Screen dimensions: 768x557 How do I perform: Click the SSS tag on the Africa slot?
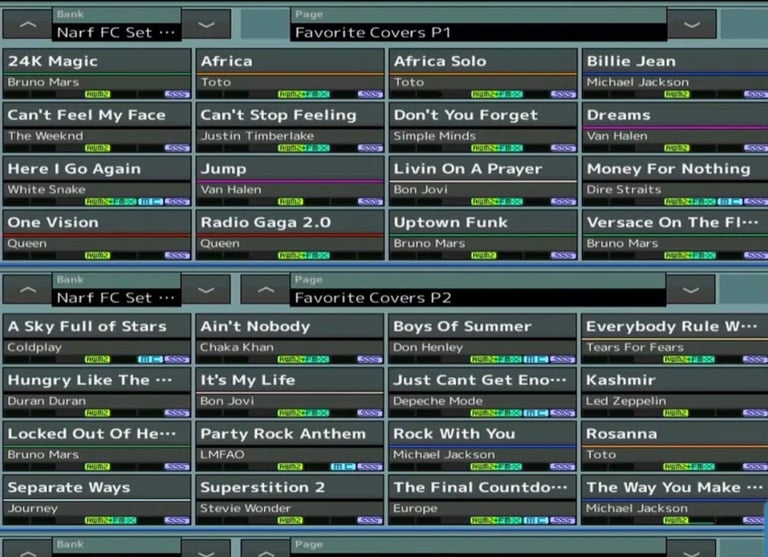pyautogui.click(x=370, y=94)
